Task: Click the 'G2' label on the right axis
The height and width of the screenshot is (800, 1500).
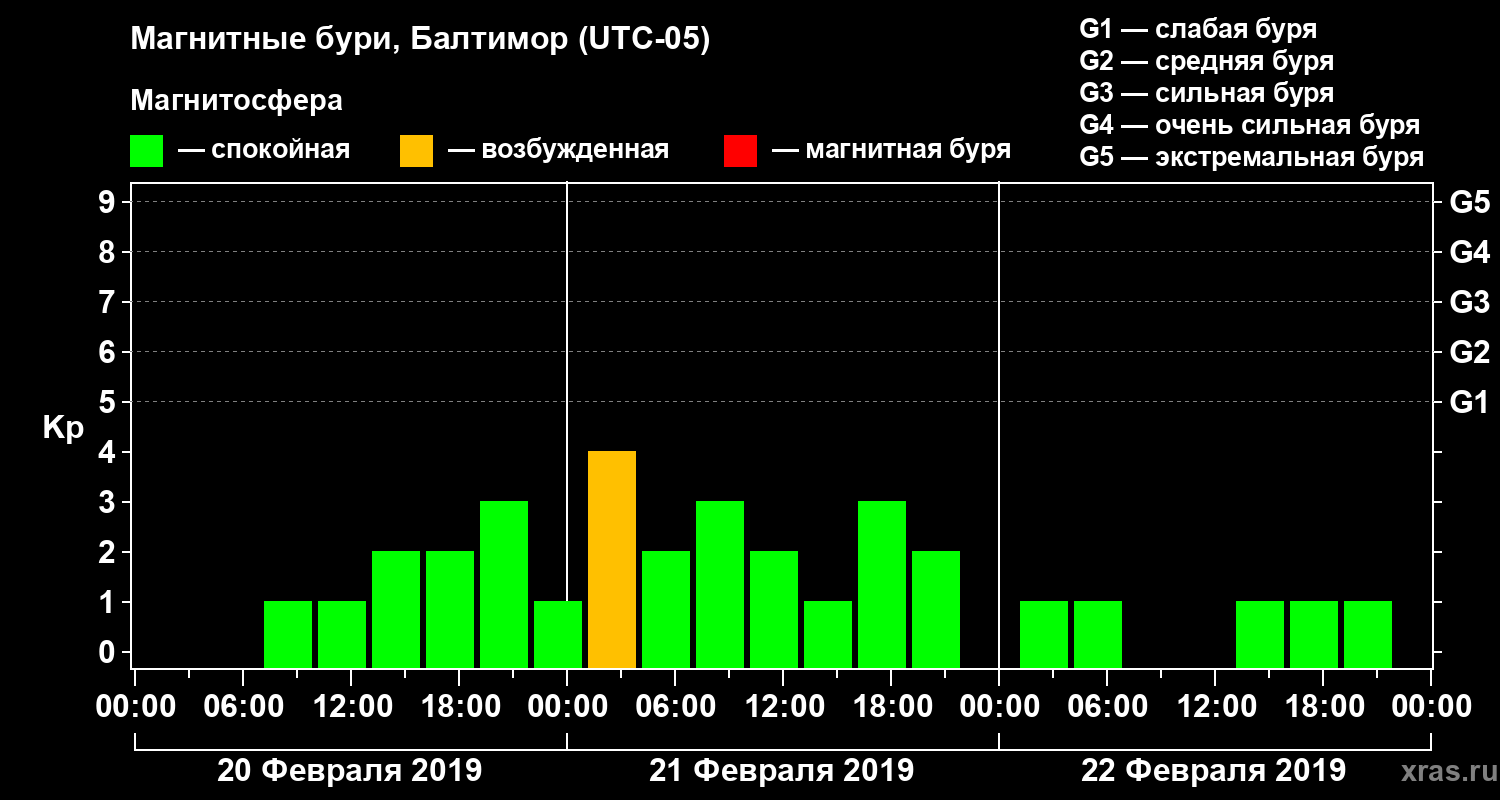Action: (x=1469, y=352)
